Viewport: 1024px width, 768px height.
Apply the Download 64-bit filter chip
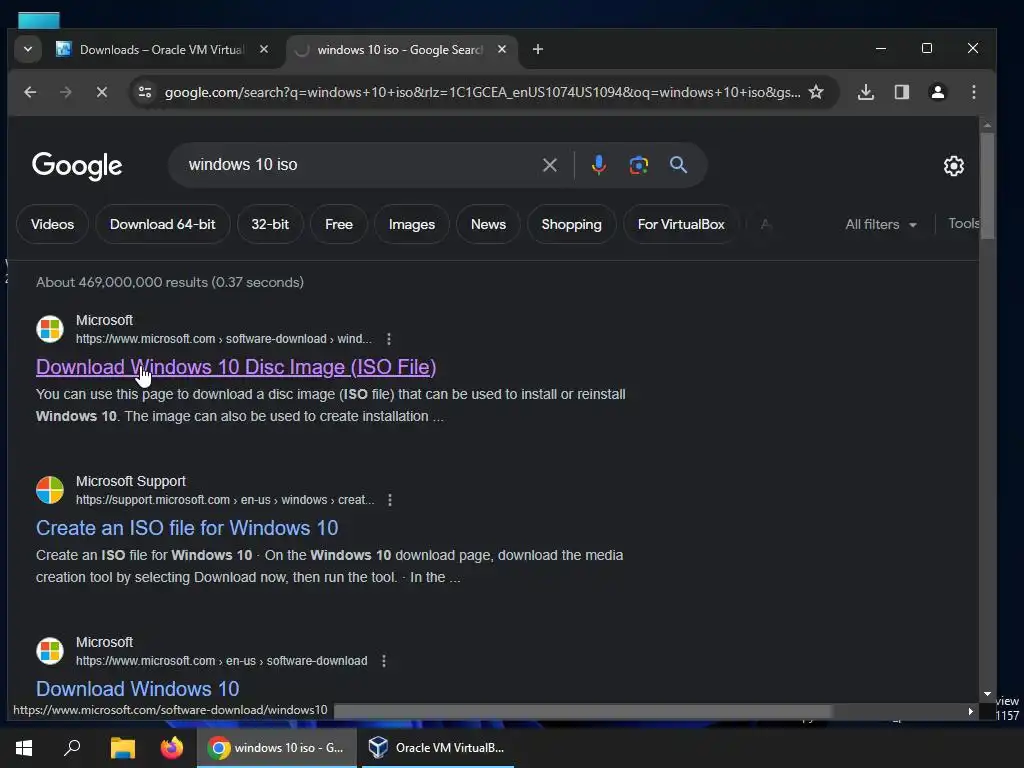(x=163, y=224)
